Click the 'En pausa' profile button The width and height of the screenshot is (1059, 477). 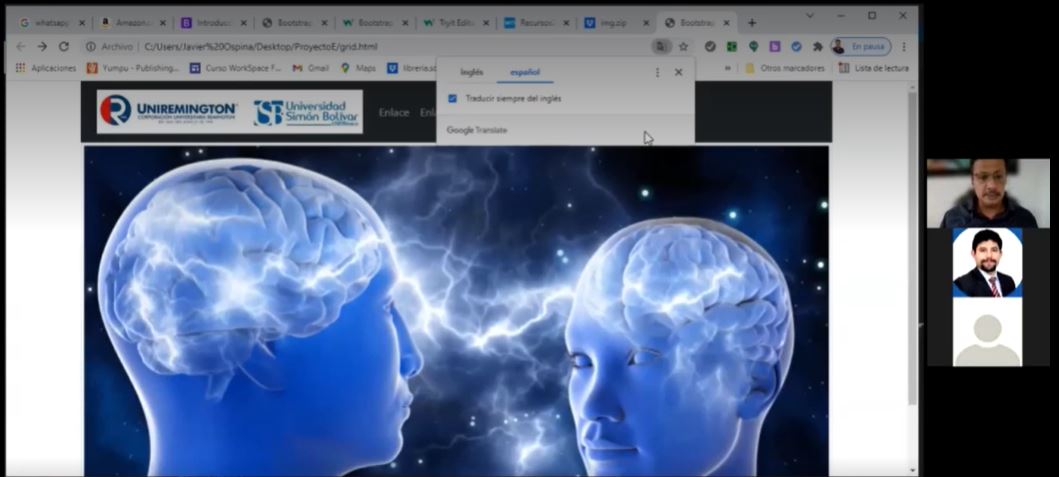[861, 46]
